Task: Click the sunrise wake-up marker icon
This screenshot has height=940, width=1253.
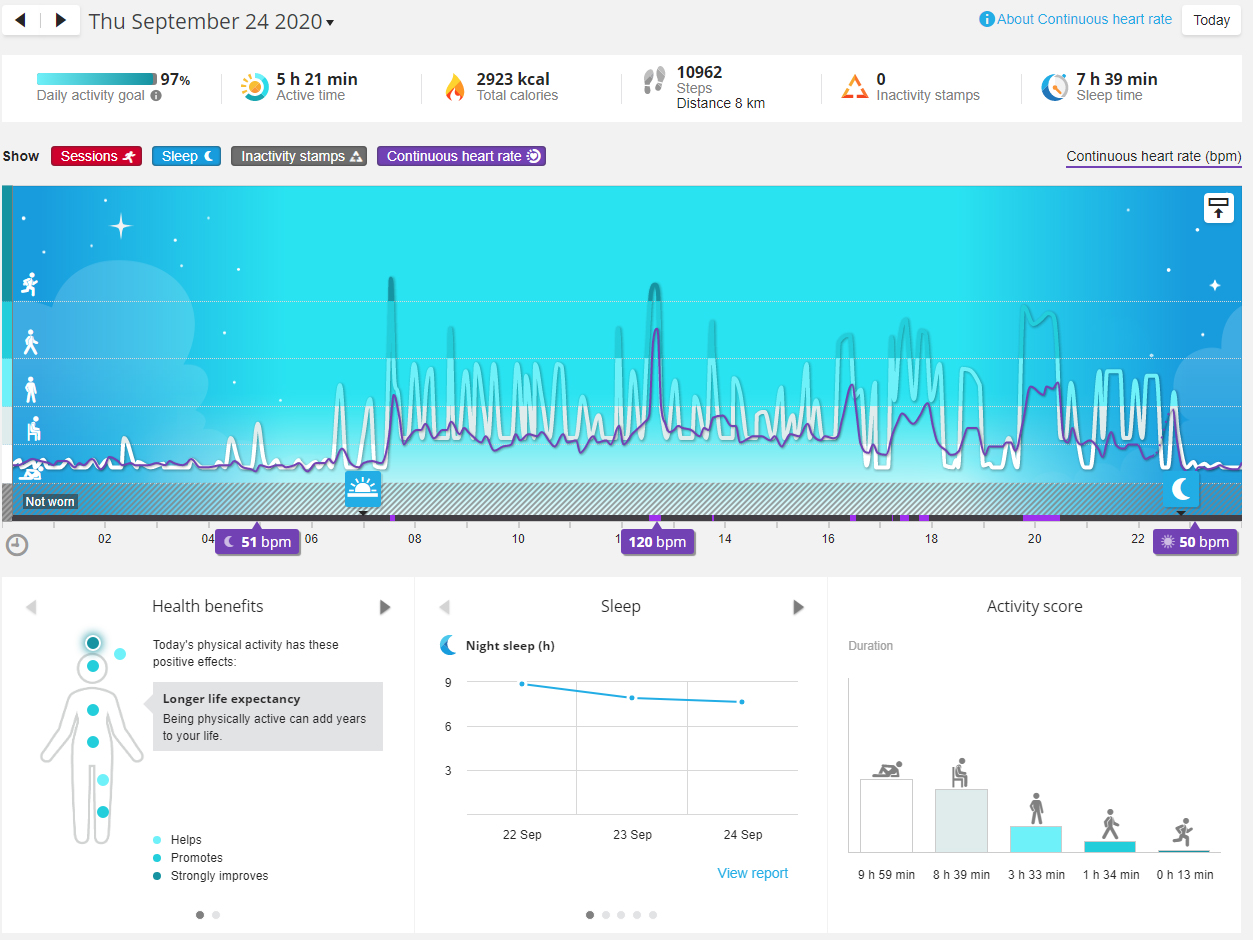Action: click(x=363, y=489)
